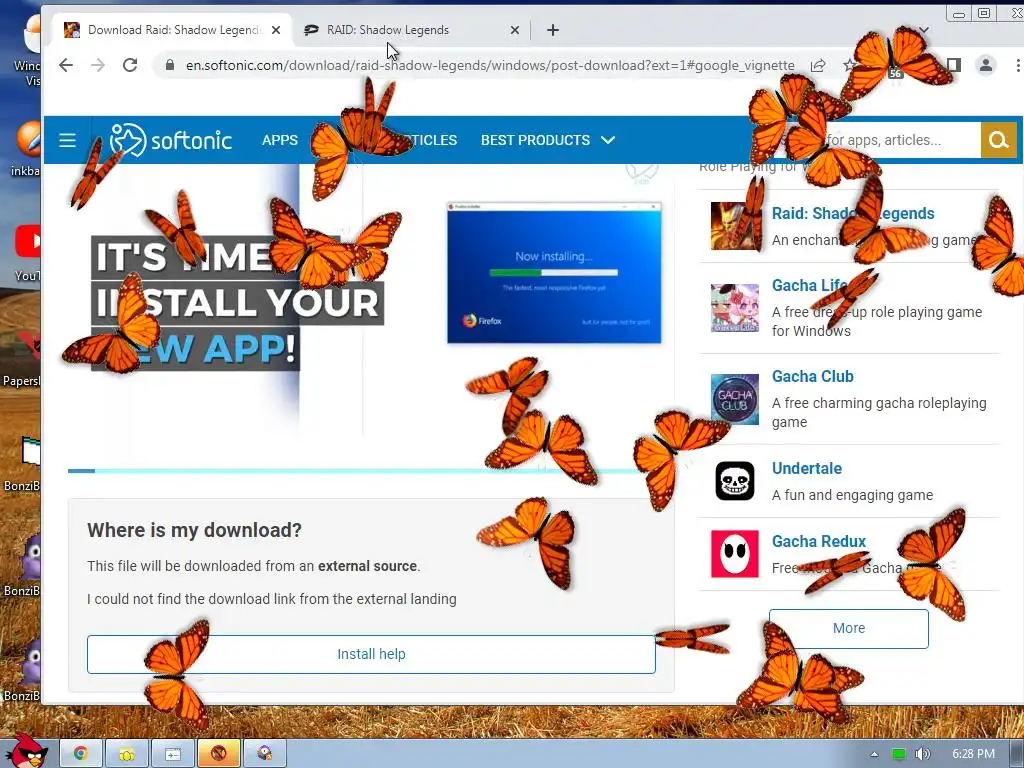1024x768 pixels.
Task: Share this page via the share icon
Action: point(818,65)
